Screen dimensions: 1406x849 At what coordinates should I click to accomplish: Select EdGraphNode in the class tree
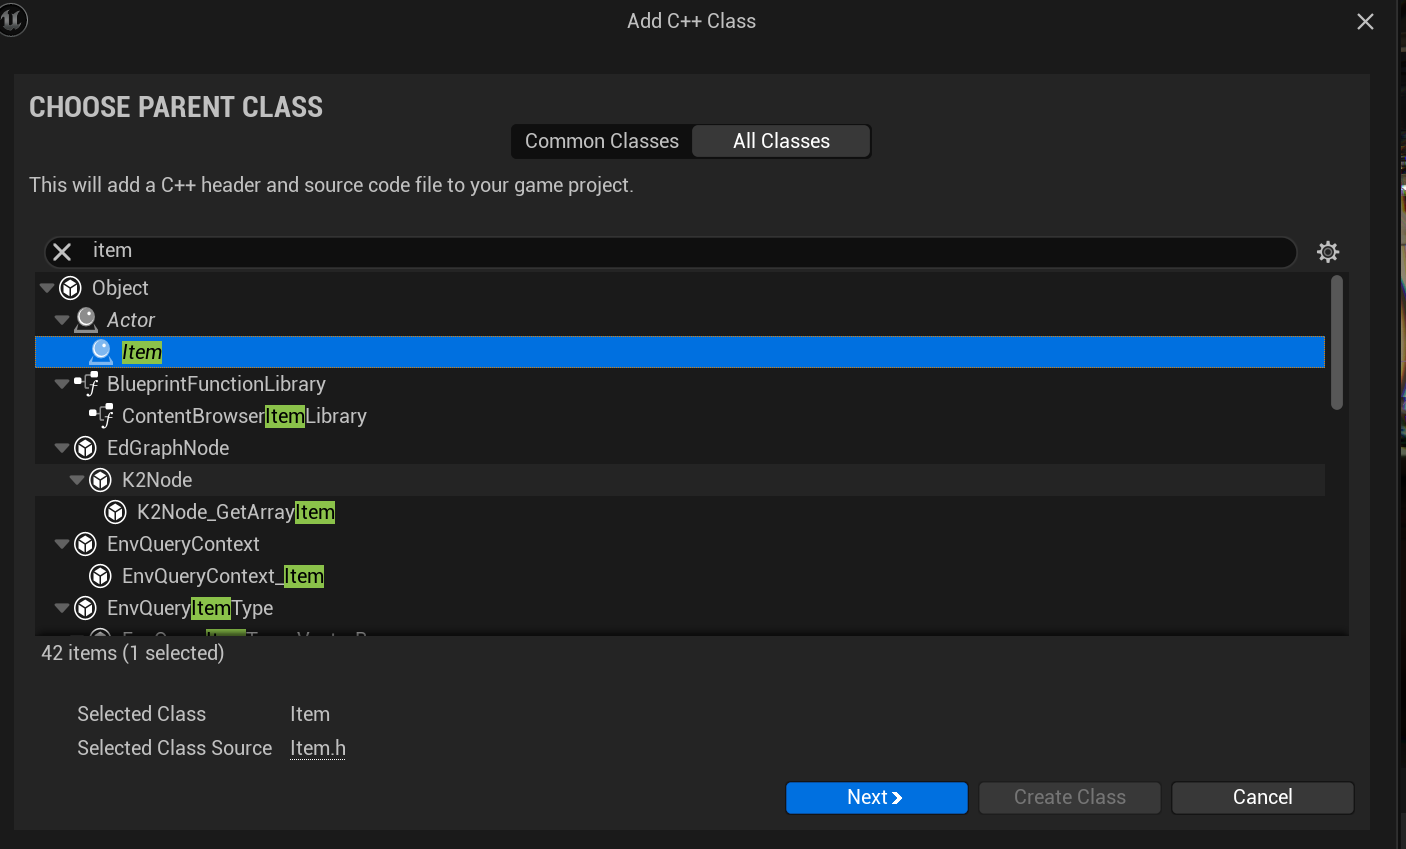pyautogui.click(x=168, y=448)
